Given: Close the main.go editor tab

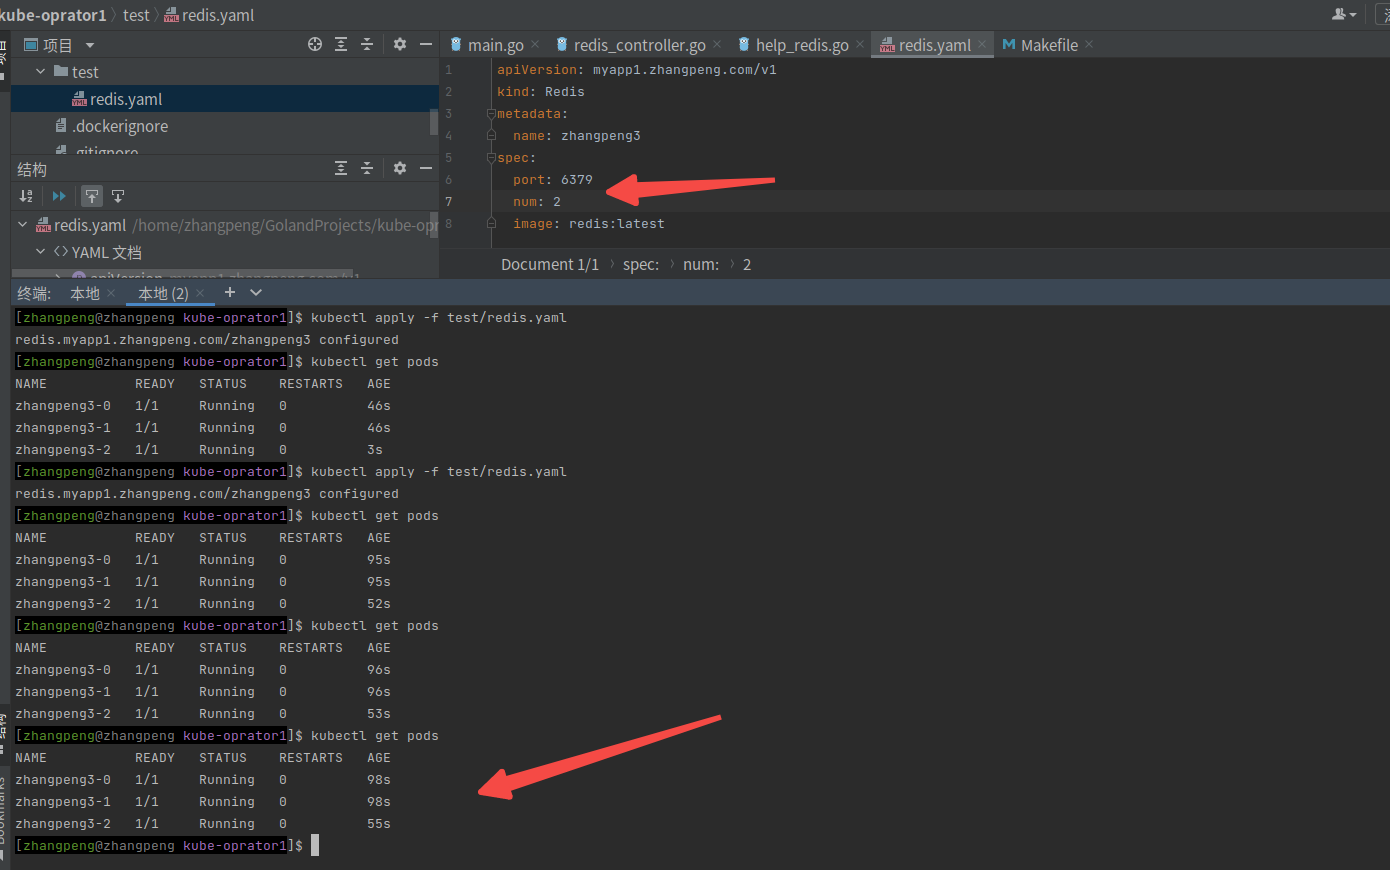Looking at the screenshot, I should point(535,44).
